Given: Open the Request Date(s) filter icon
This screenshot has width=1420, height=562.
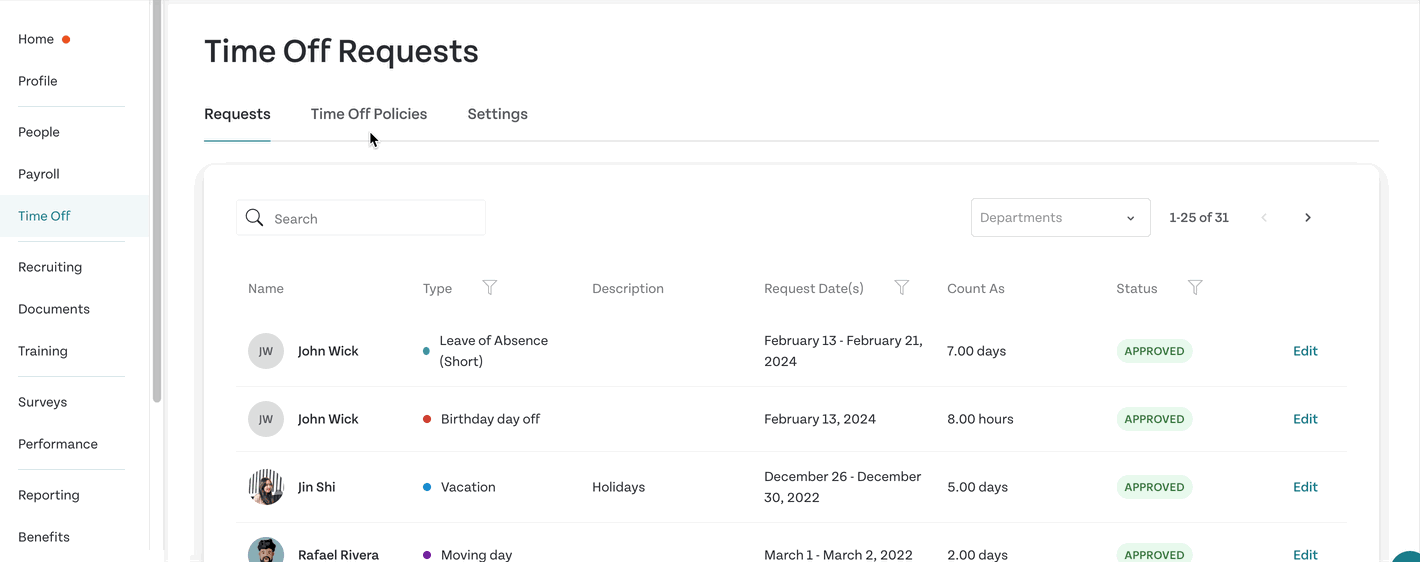Looking at the screenshot, I should [902, 288].
